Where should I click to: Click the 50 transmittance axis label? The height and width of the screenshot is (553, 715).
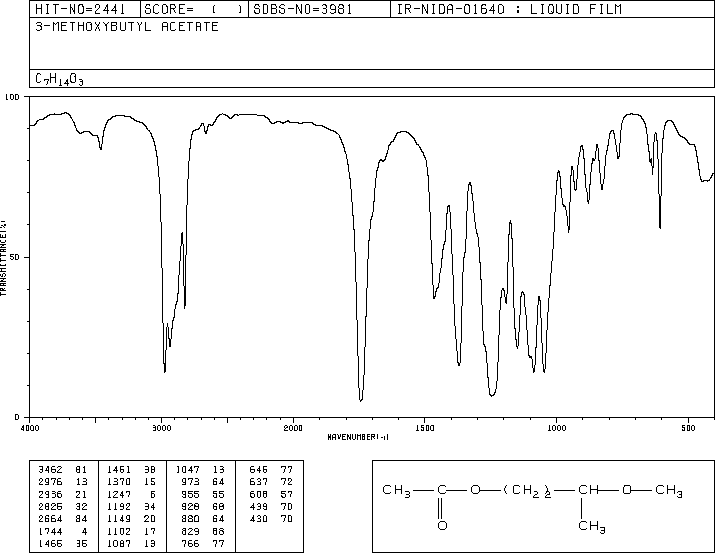click(x=14, y=257)
